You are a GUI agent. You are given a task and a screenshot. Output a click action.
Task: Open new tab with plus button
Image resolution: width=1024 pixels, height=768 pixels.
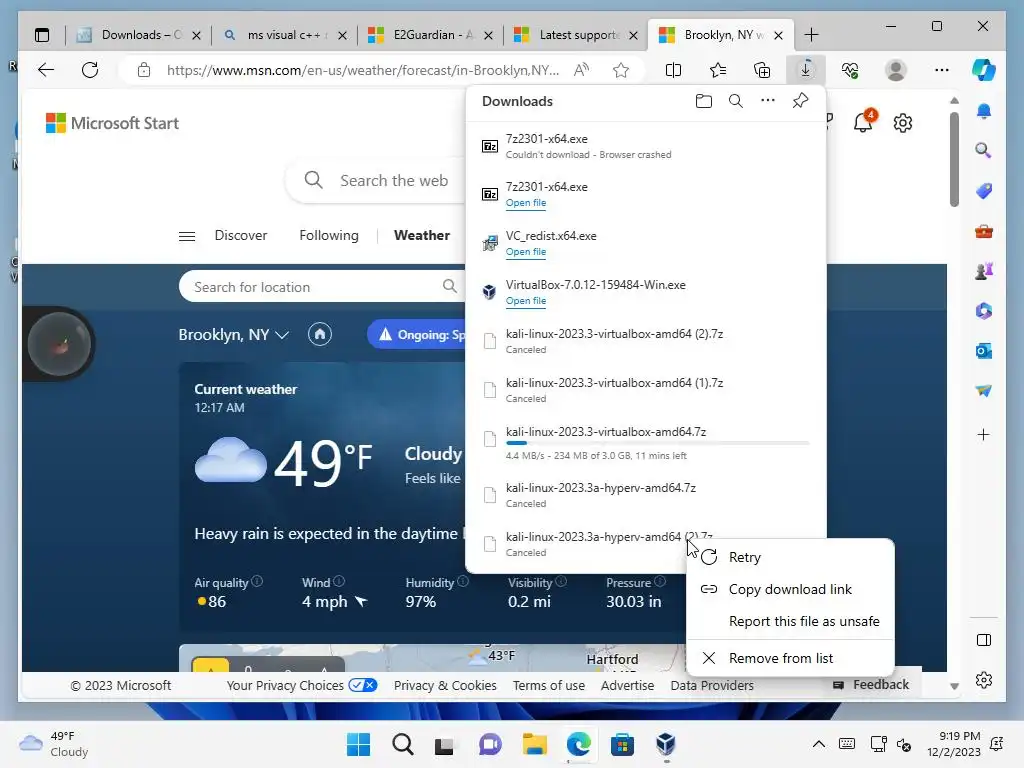(x=811, y=35)
